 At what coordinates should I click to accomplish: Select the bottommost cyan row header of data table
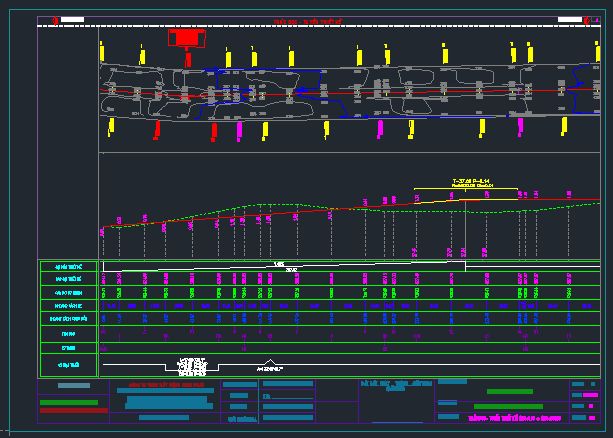point(69,365)
